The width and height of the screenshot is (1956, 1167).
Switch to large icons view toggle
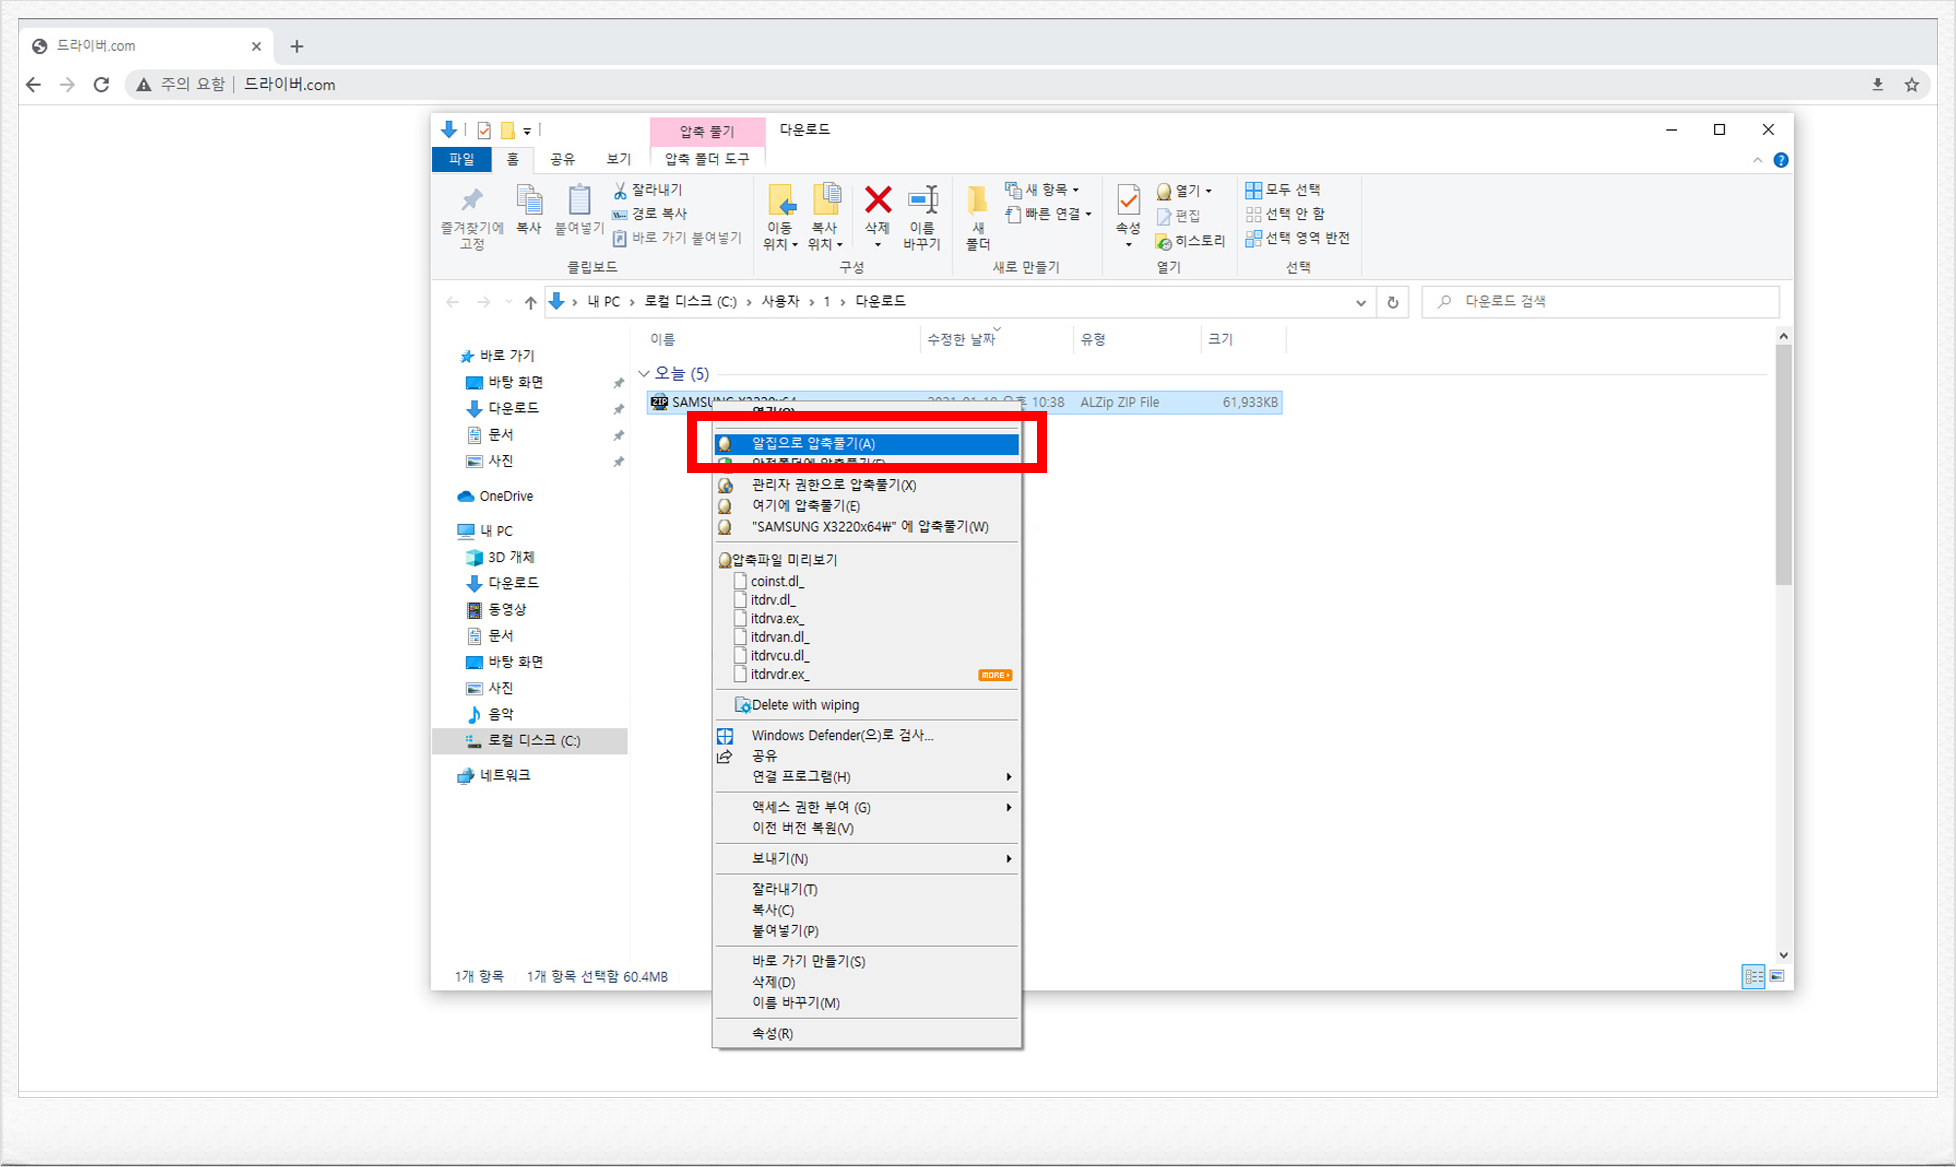click(x=1777, y=977)
